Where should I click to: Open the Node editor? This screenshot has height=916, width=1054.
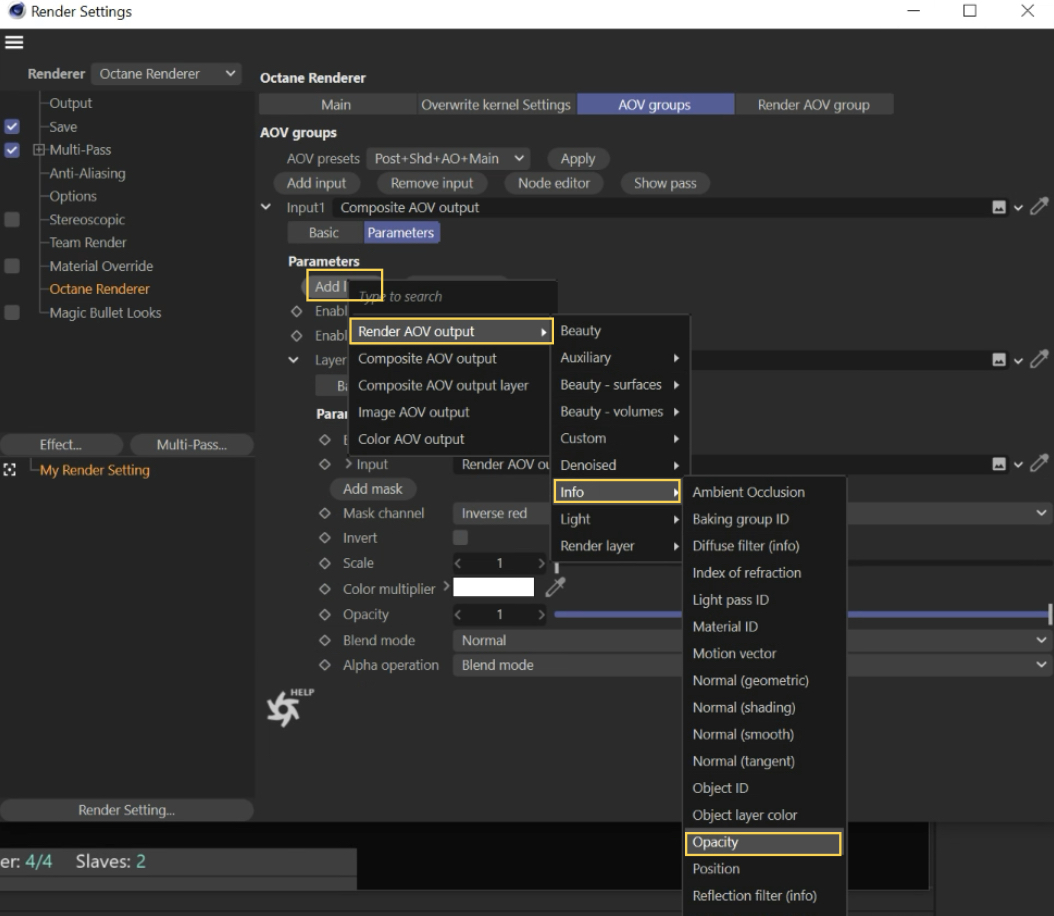[554, 183]
